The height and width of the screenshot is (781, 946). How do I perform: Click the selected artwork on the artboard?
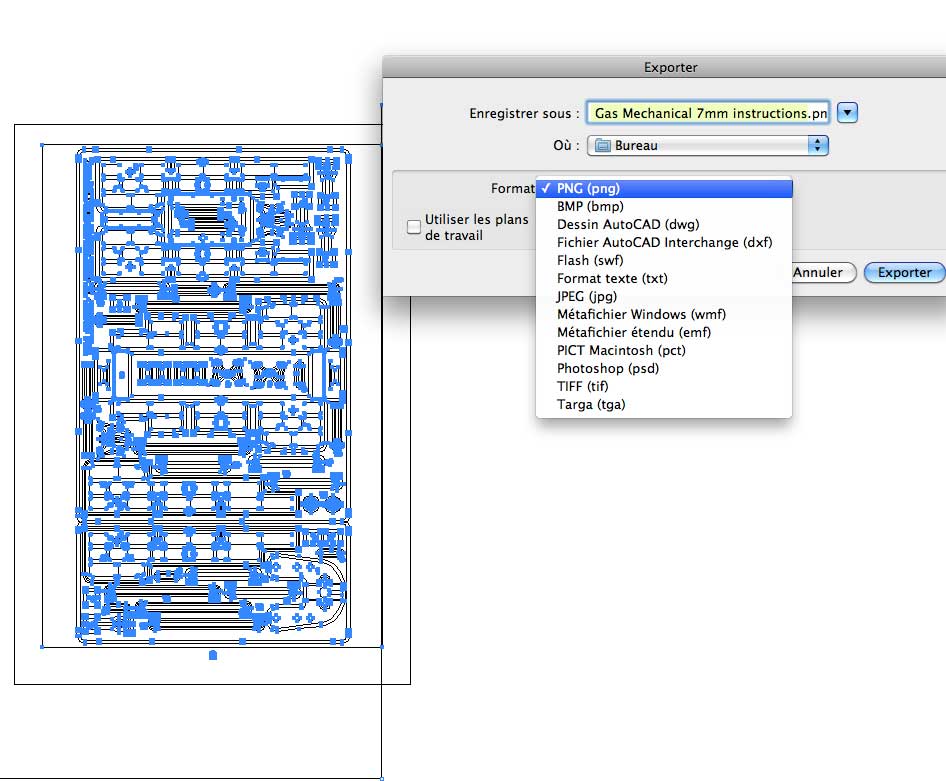click(x=213, y=396)
